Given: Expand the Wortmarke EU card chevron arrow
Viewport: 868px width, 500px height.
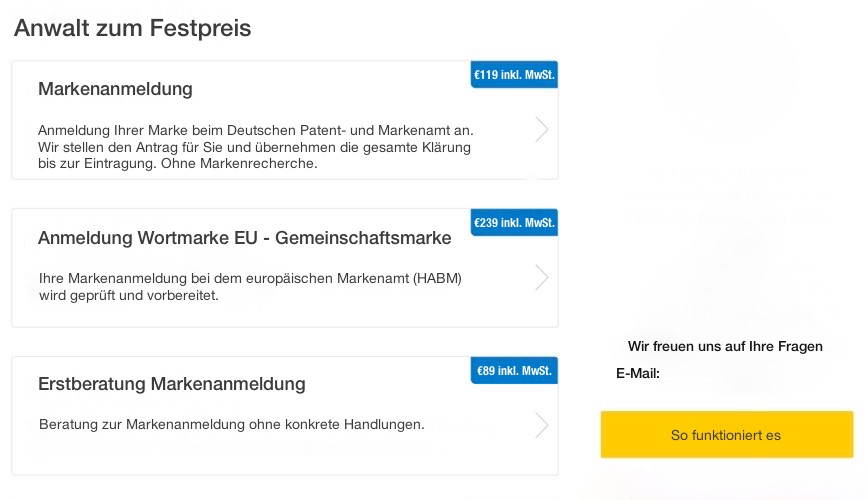Looking at the screenshot, I should (541, 277).
